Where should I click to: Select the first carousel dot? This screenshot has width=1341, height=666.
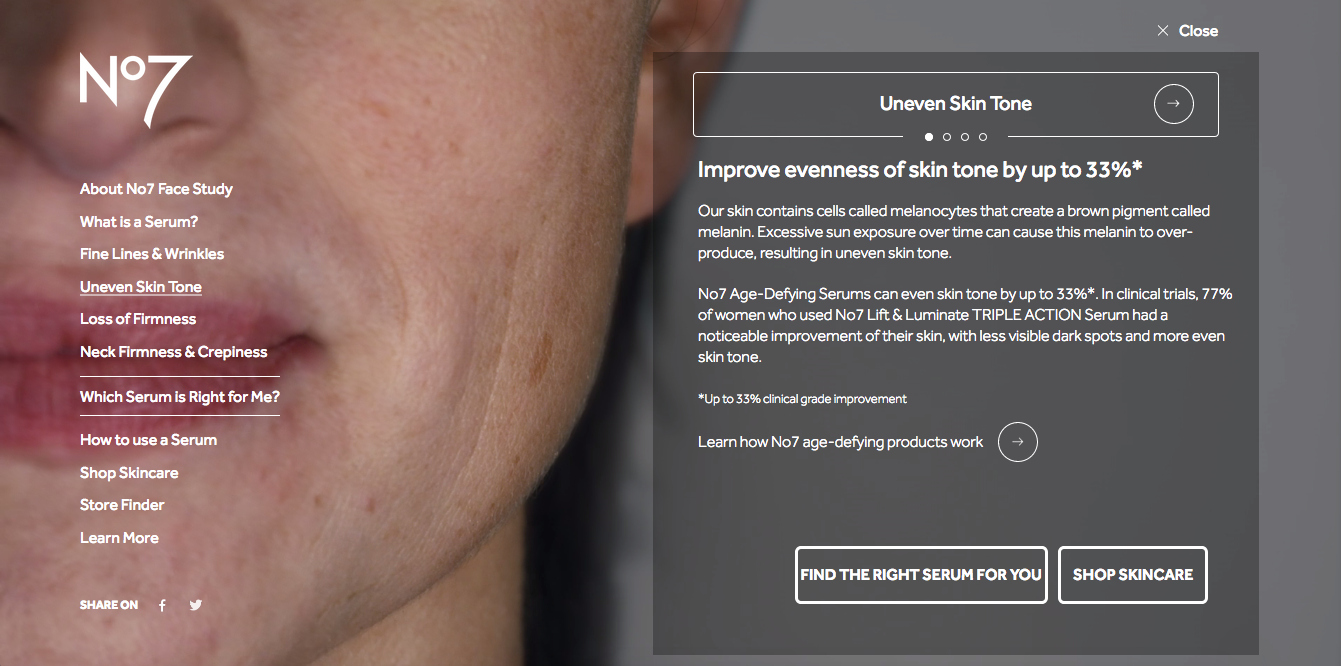929,137
